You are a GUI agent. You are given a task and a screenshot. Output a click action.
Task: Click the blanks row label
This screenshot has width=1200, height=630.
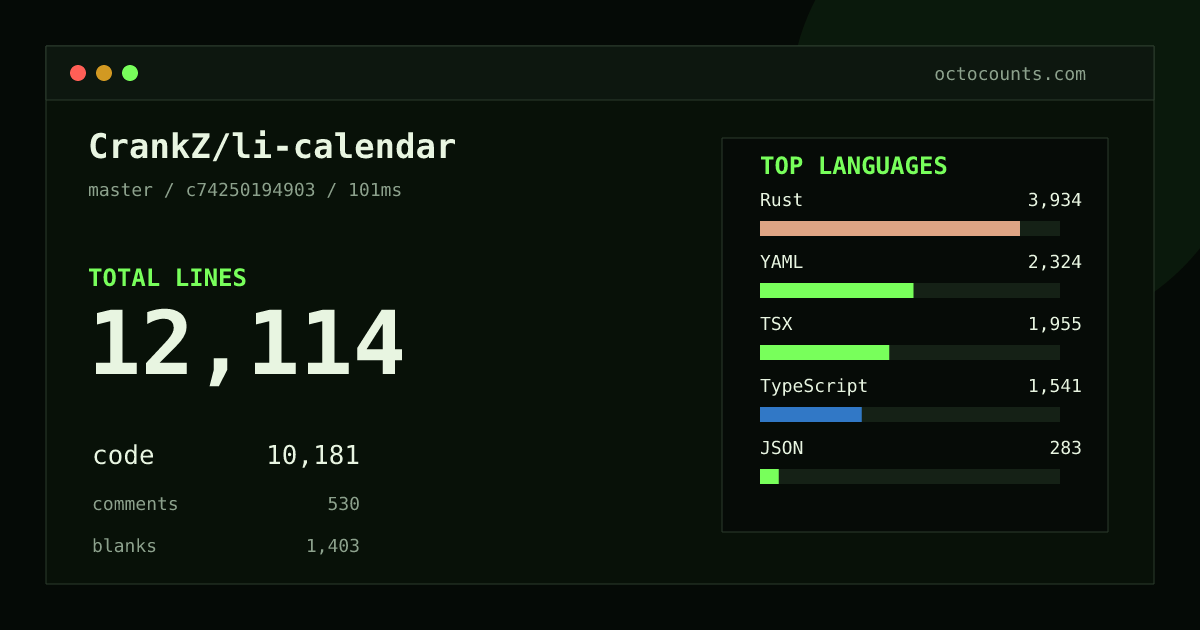point(124,546)
